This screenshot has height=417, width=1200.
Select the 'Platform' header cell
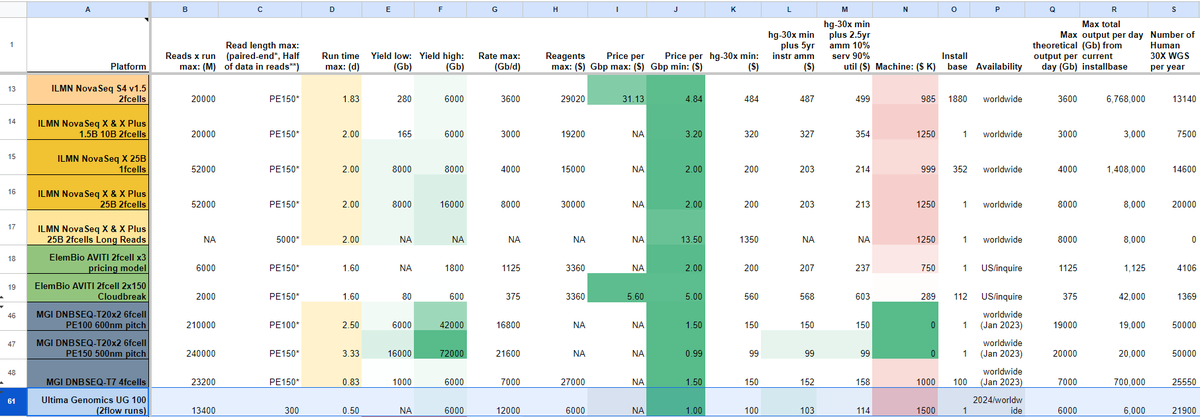[x=88, y=46]
